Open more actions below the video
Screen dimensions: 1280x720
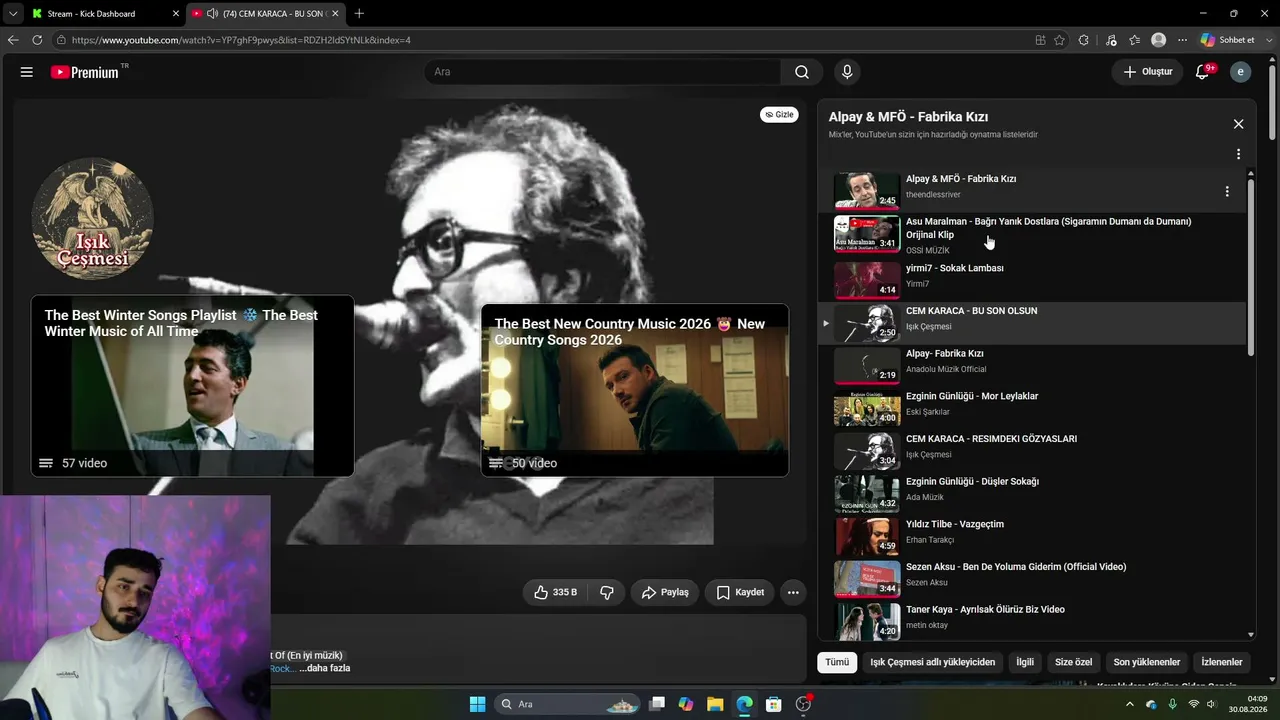pyautogui.click(x=793, y=592)
